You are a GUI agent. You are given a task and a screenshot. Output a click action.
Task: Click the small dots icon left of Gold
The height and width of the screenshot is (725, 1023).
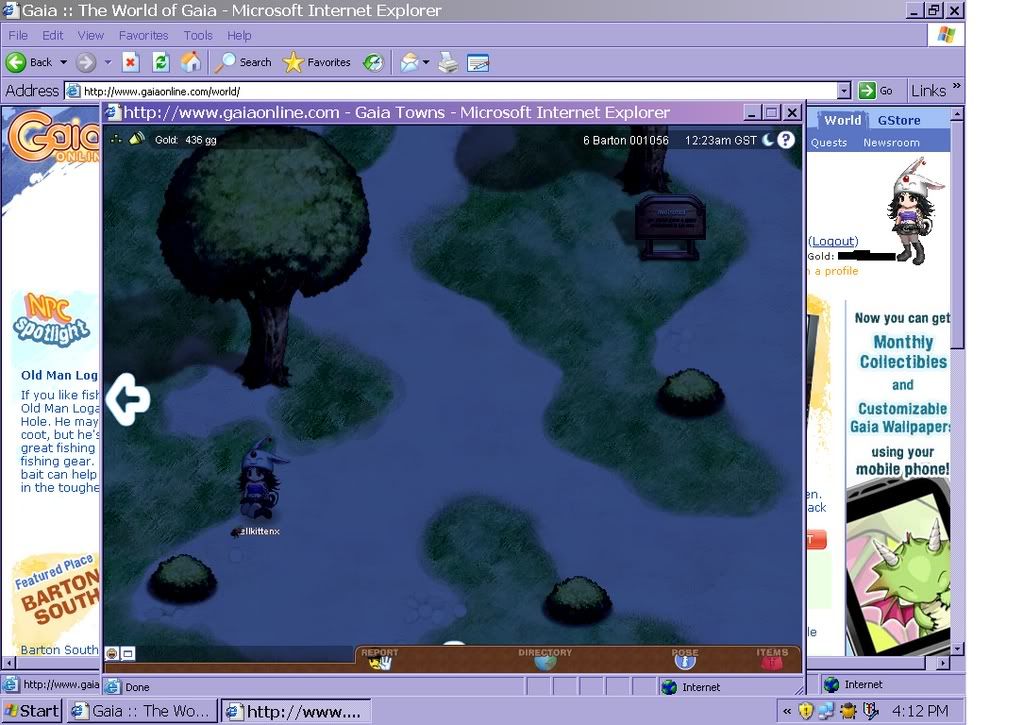(x=116, y=139)
